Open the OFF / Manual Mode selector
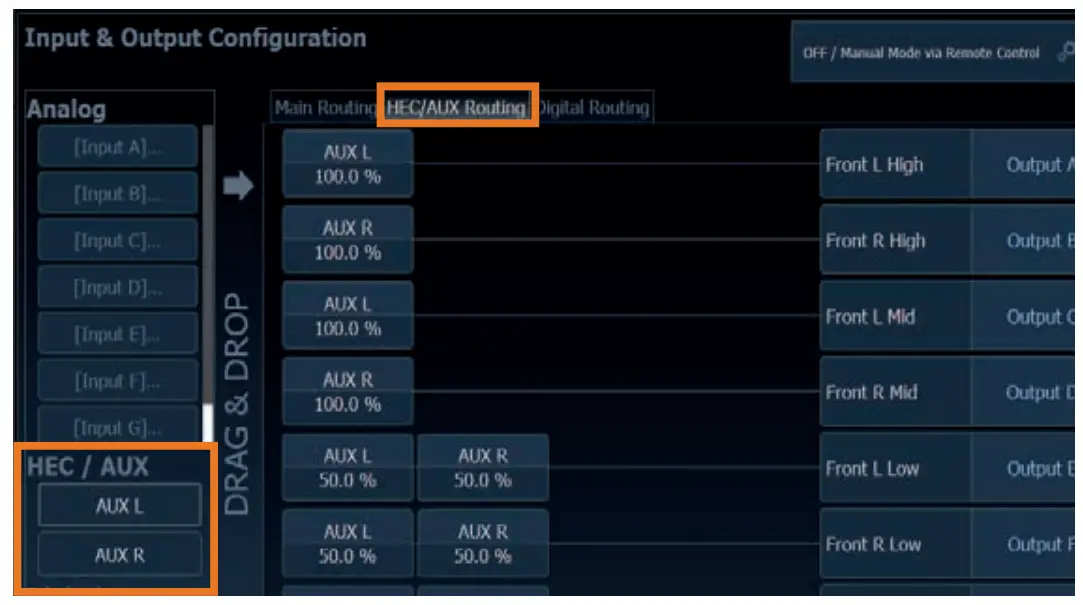 click(x=920, y=53)
